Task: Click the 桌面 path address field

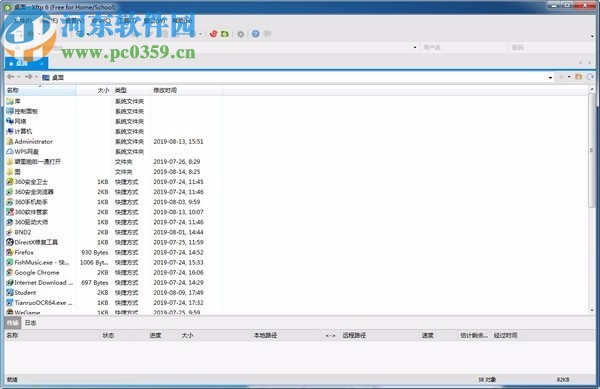Action: click(295, 78)
